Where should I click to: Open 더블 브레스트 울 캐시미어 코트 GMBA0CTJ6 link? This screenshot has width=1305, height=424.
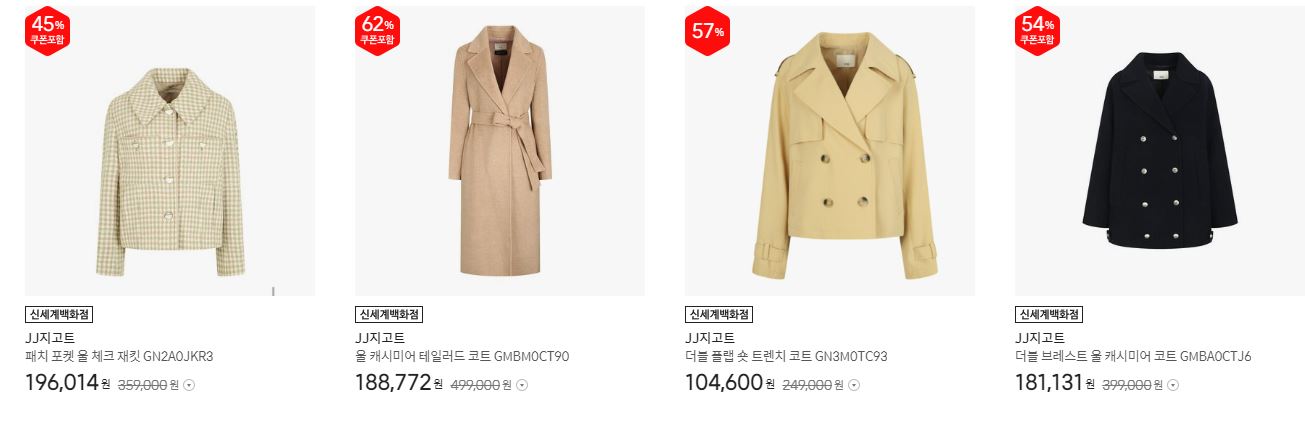tap(1133, 356)
